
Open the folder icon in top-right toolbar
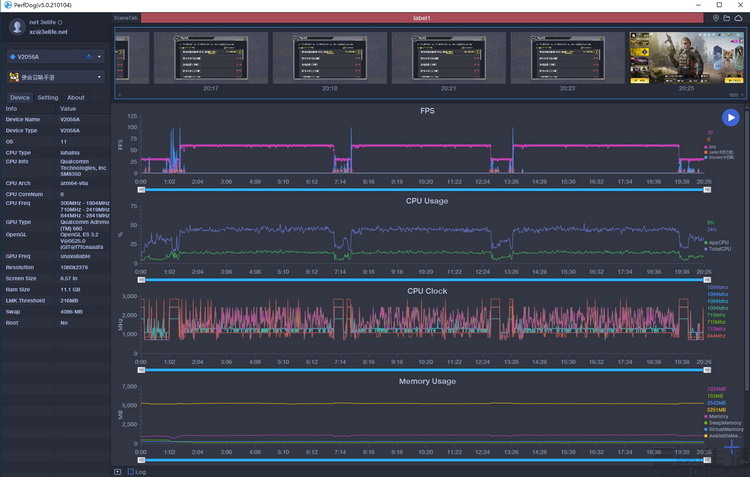pos(727,18)
